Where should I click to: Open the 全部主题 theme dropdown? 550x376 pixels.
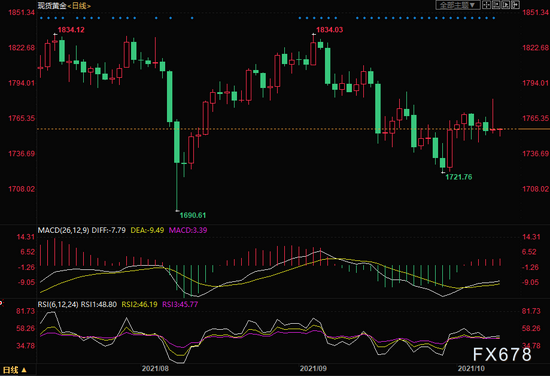pos(457,5)
